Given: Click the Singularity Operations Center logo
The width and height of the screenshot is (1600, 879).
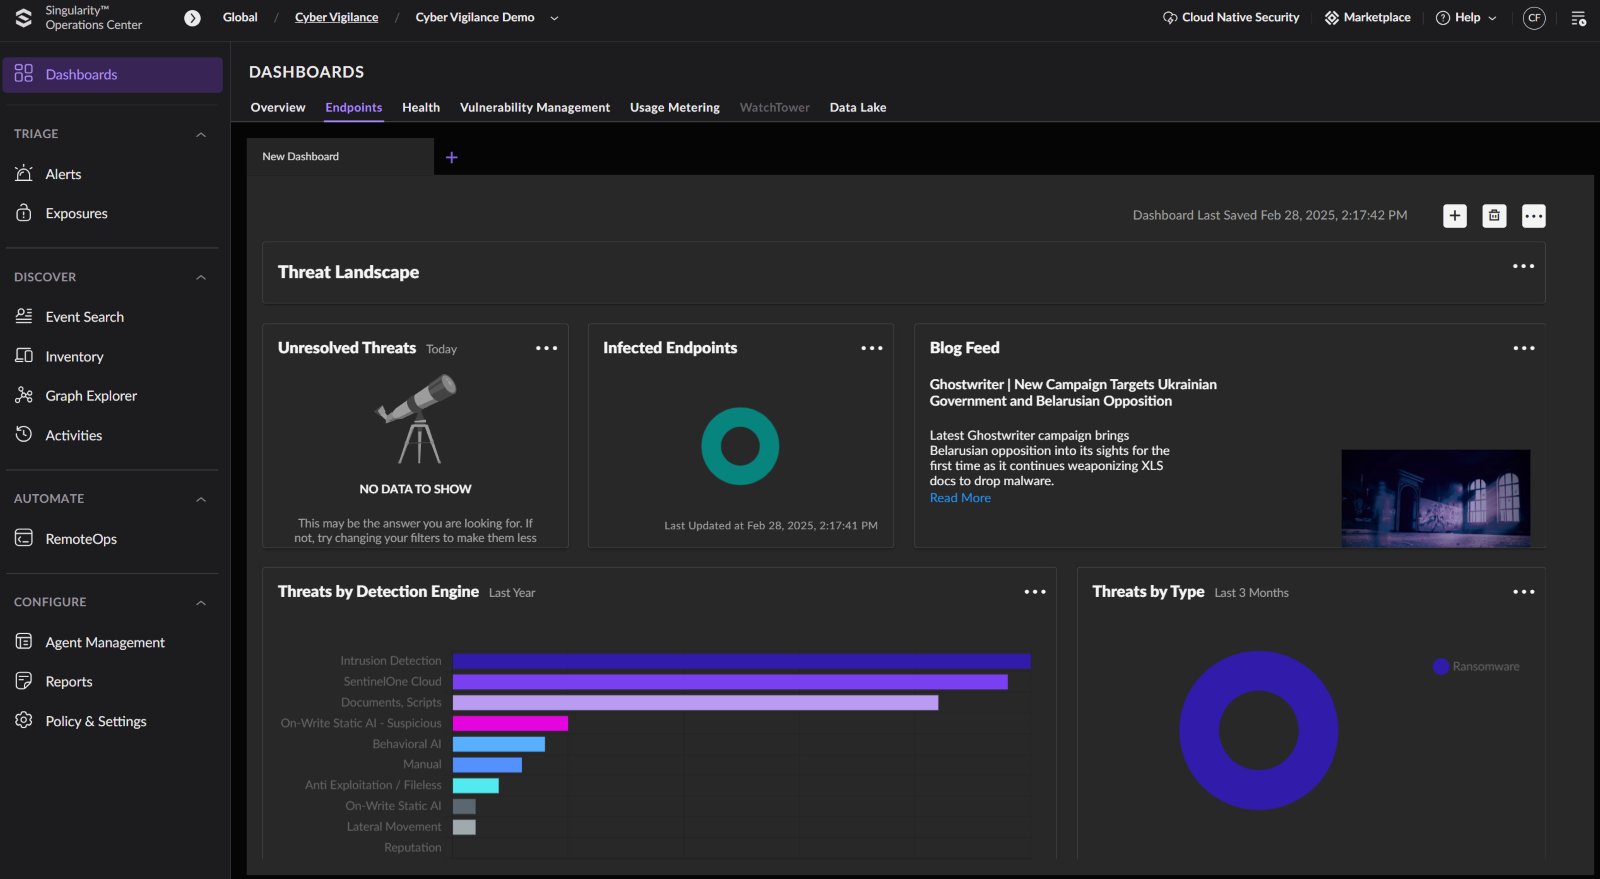Looking at the screenshot, I should [x=24, y=18].
